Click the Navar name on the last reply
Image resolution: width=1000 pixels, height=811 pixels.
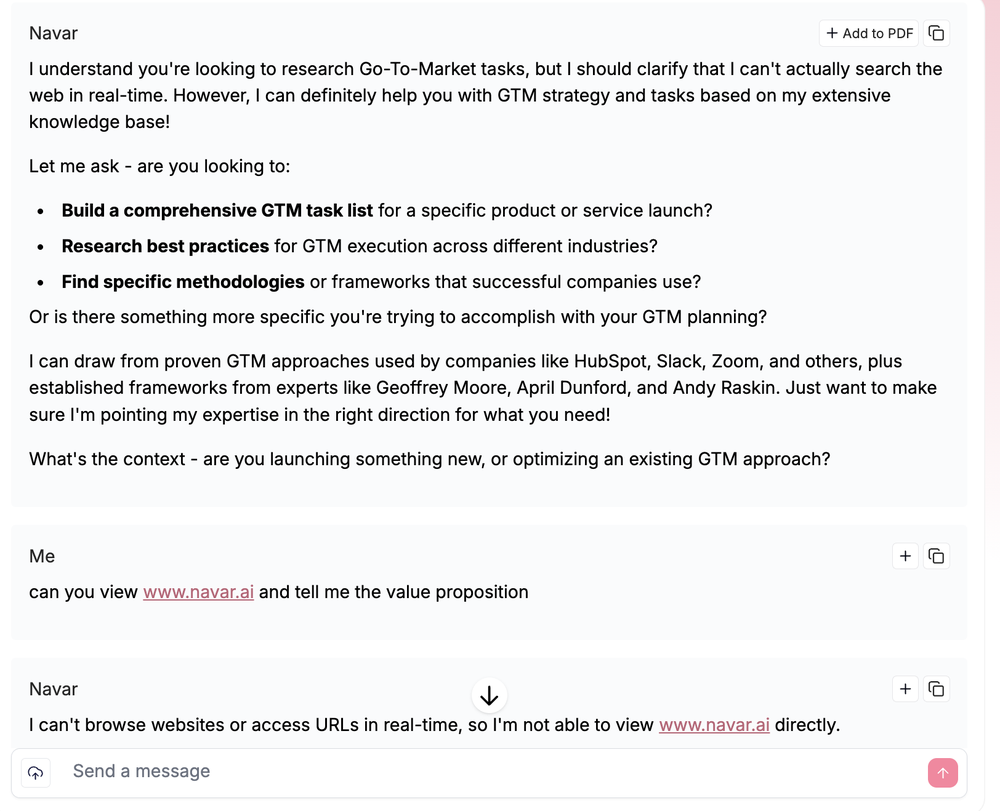(53, 689)
